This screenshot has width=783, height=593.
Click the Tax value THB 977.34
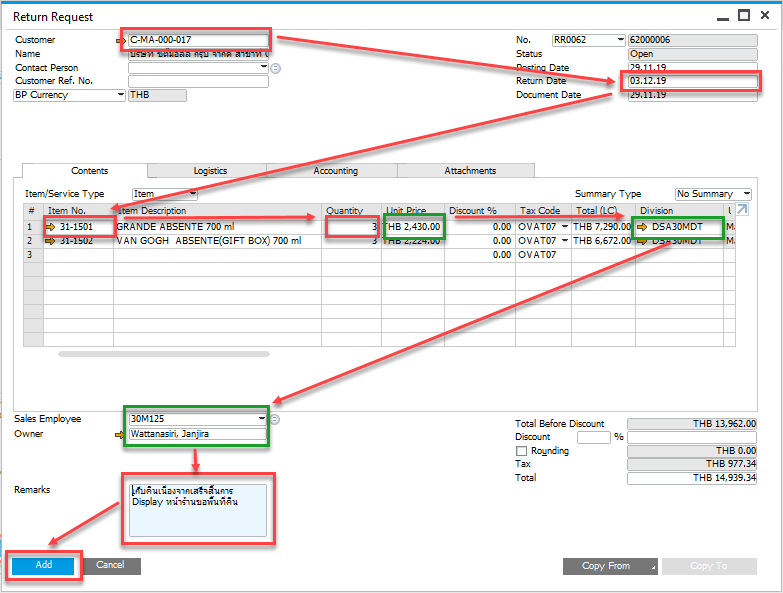[692, 464]
